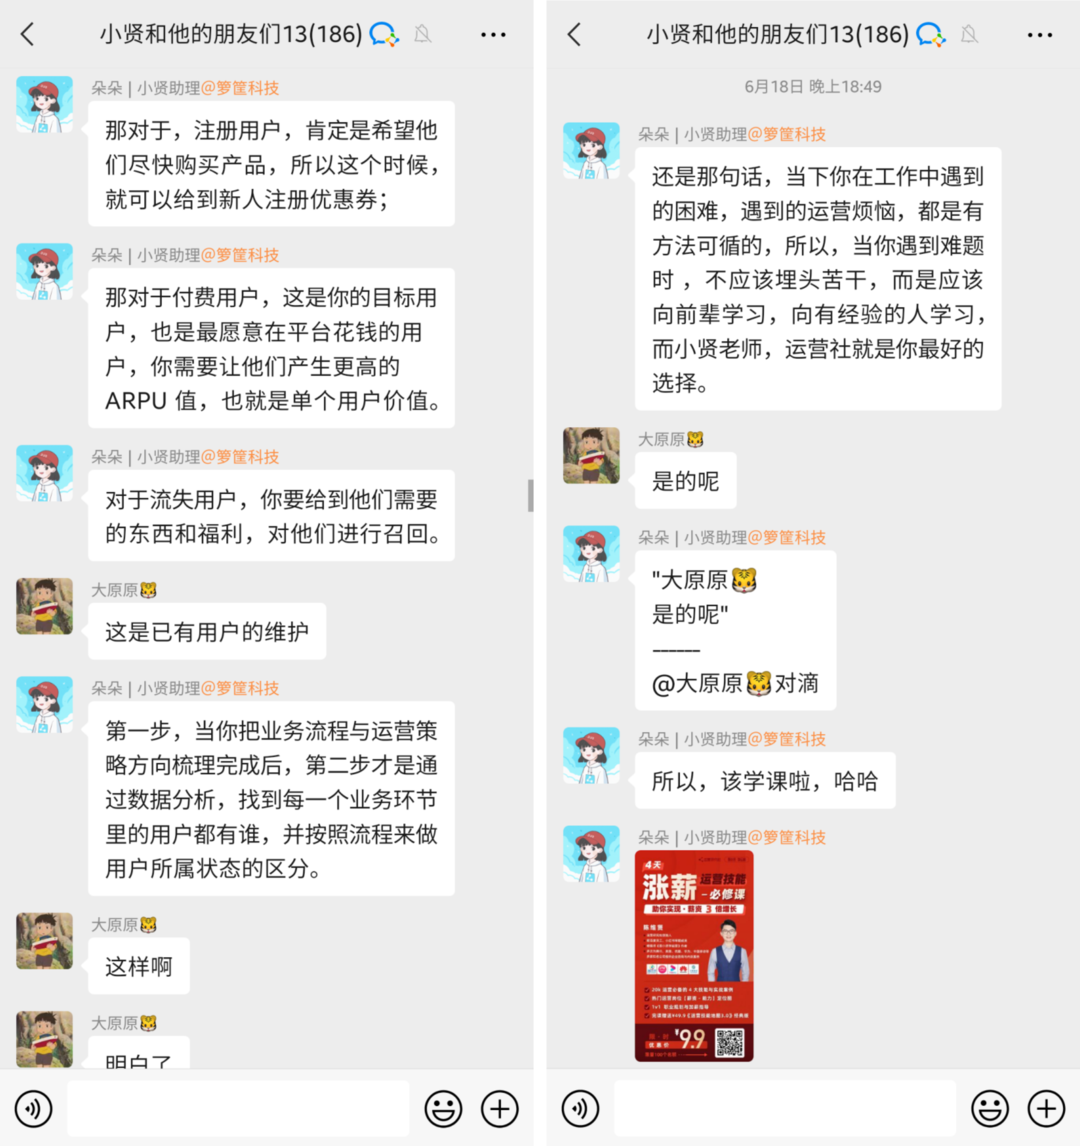Tap back arrow in left chat header
The width and height of the screenshot is (1080, 1146).
click(x=28, y=34)
